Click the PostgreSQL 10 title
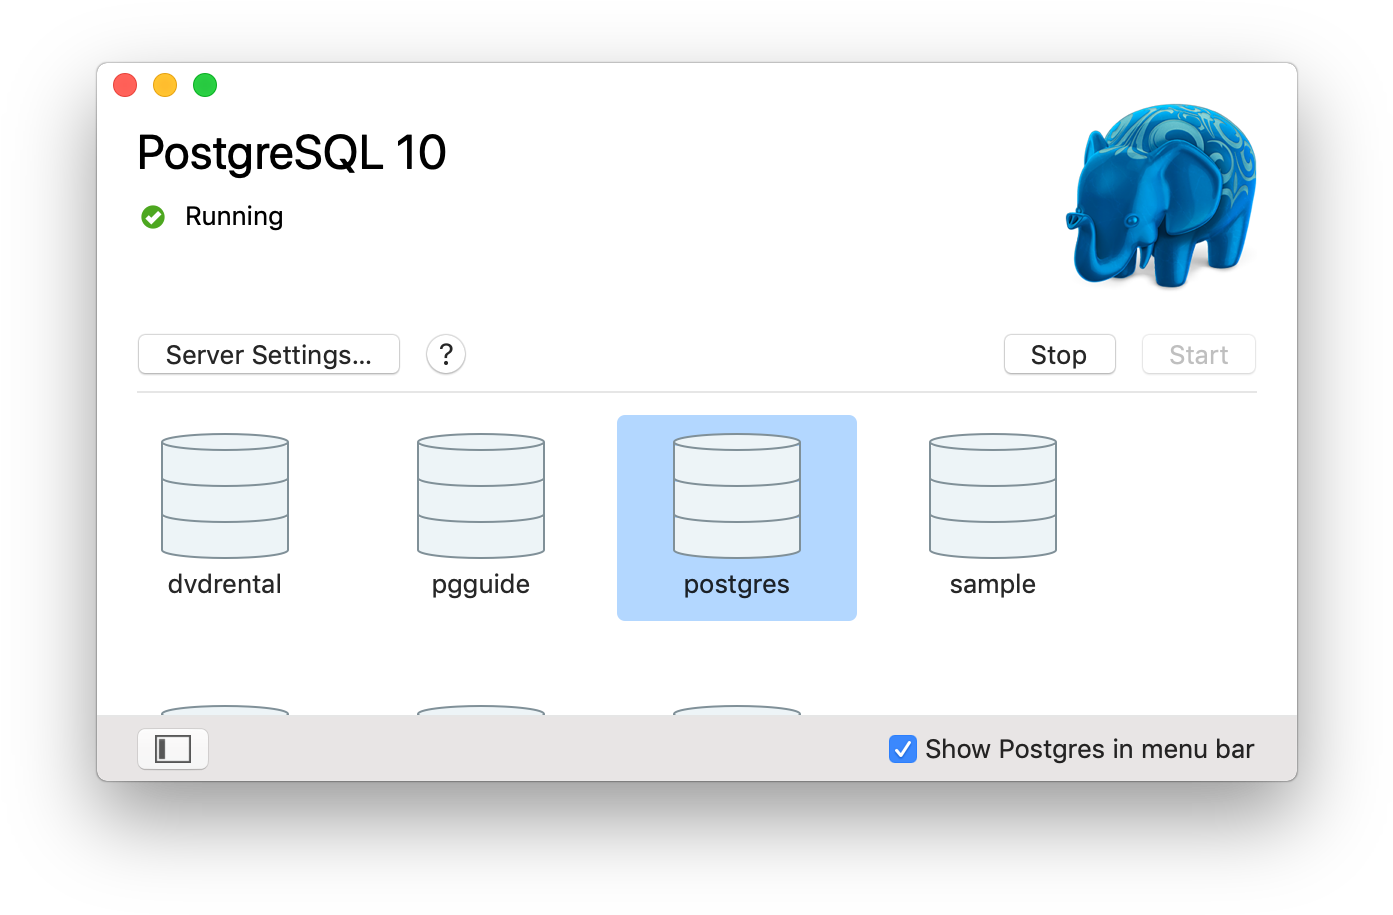The height and width of the screenshot is (915, 1393). (x=292, y=153)
